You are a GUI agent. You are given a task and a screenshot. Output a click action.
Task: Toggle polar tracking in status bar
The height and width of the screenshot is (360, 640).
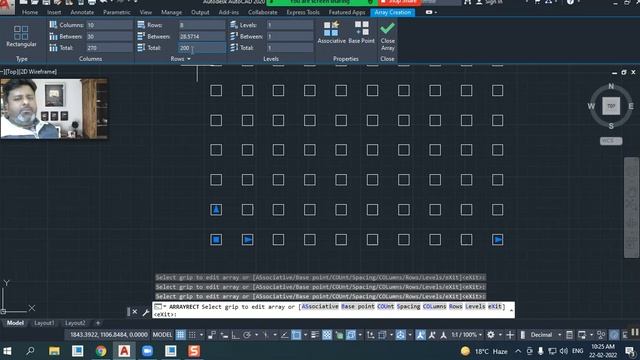(x=247, y=335)
